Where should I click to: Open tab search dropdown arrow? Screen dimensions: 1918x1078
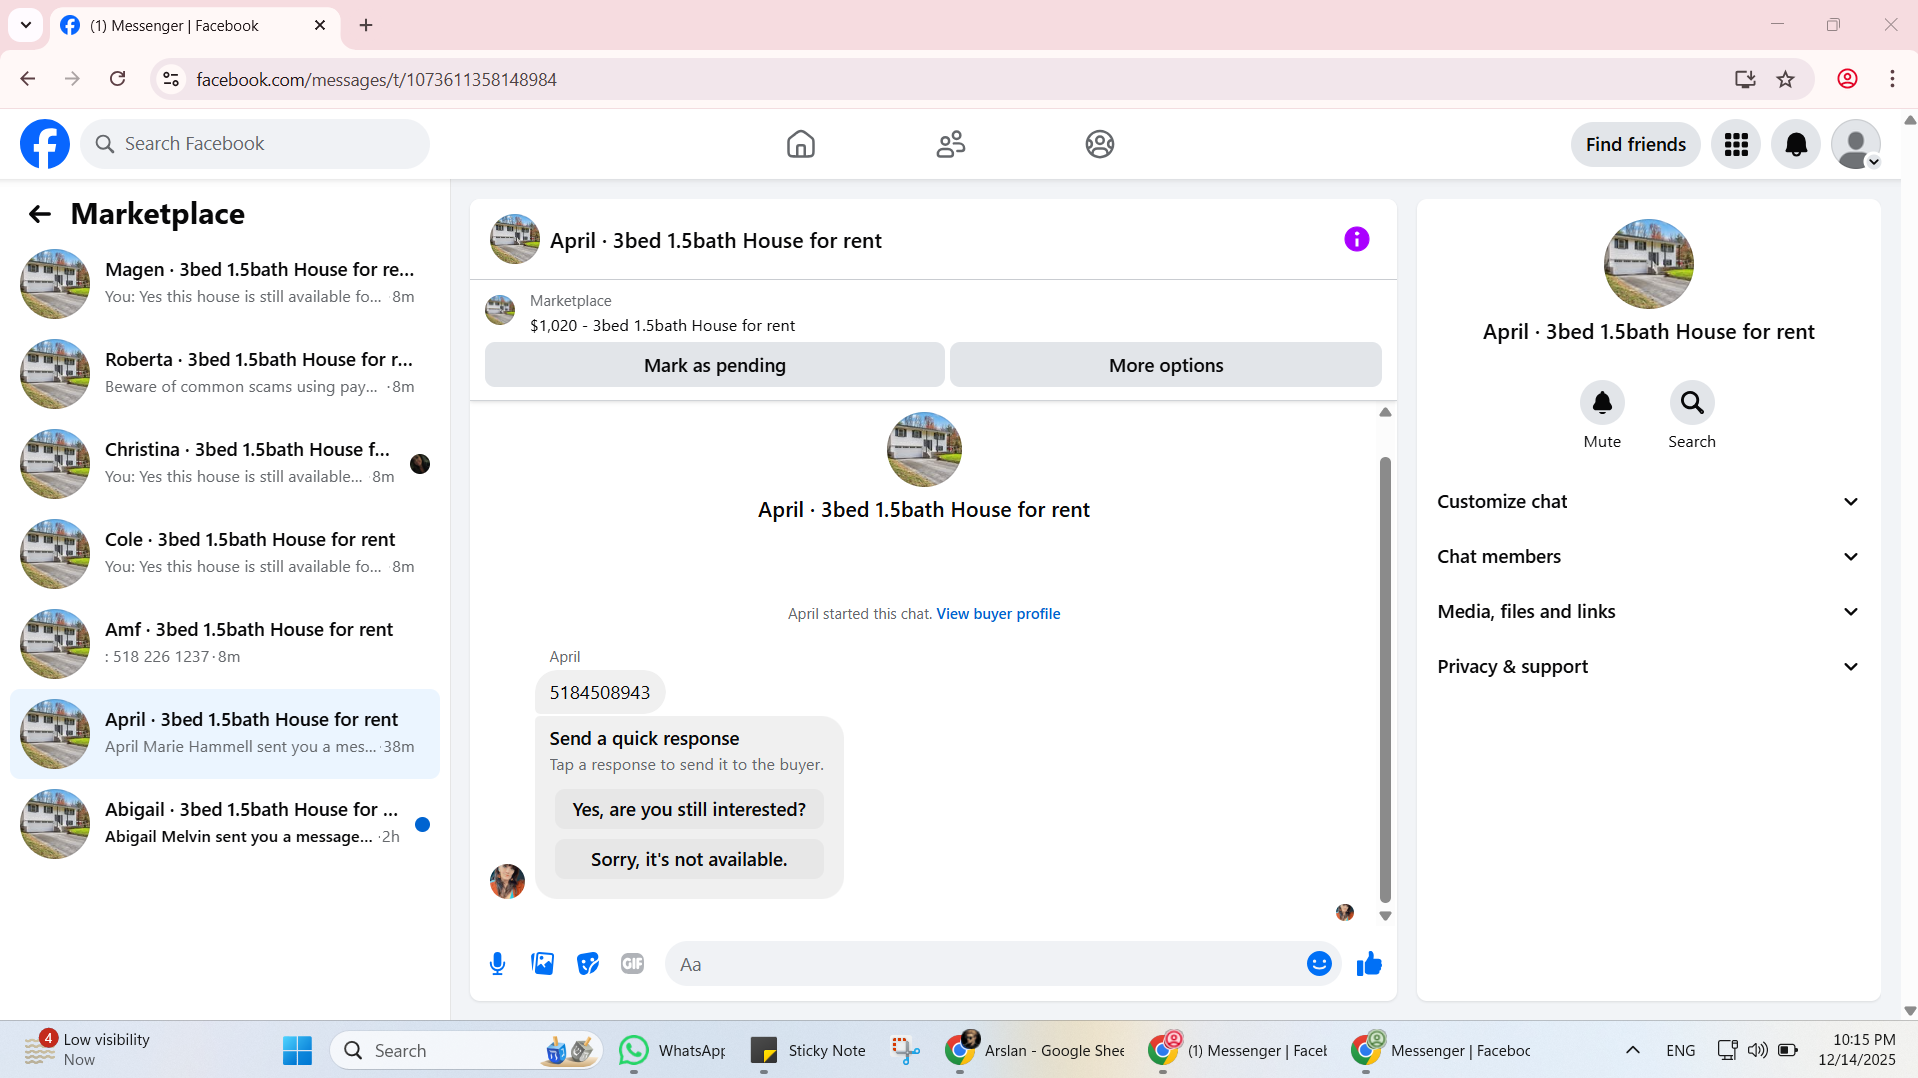click(x=26, y=25)
